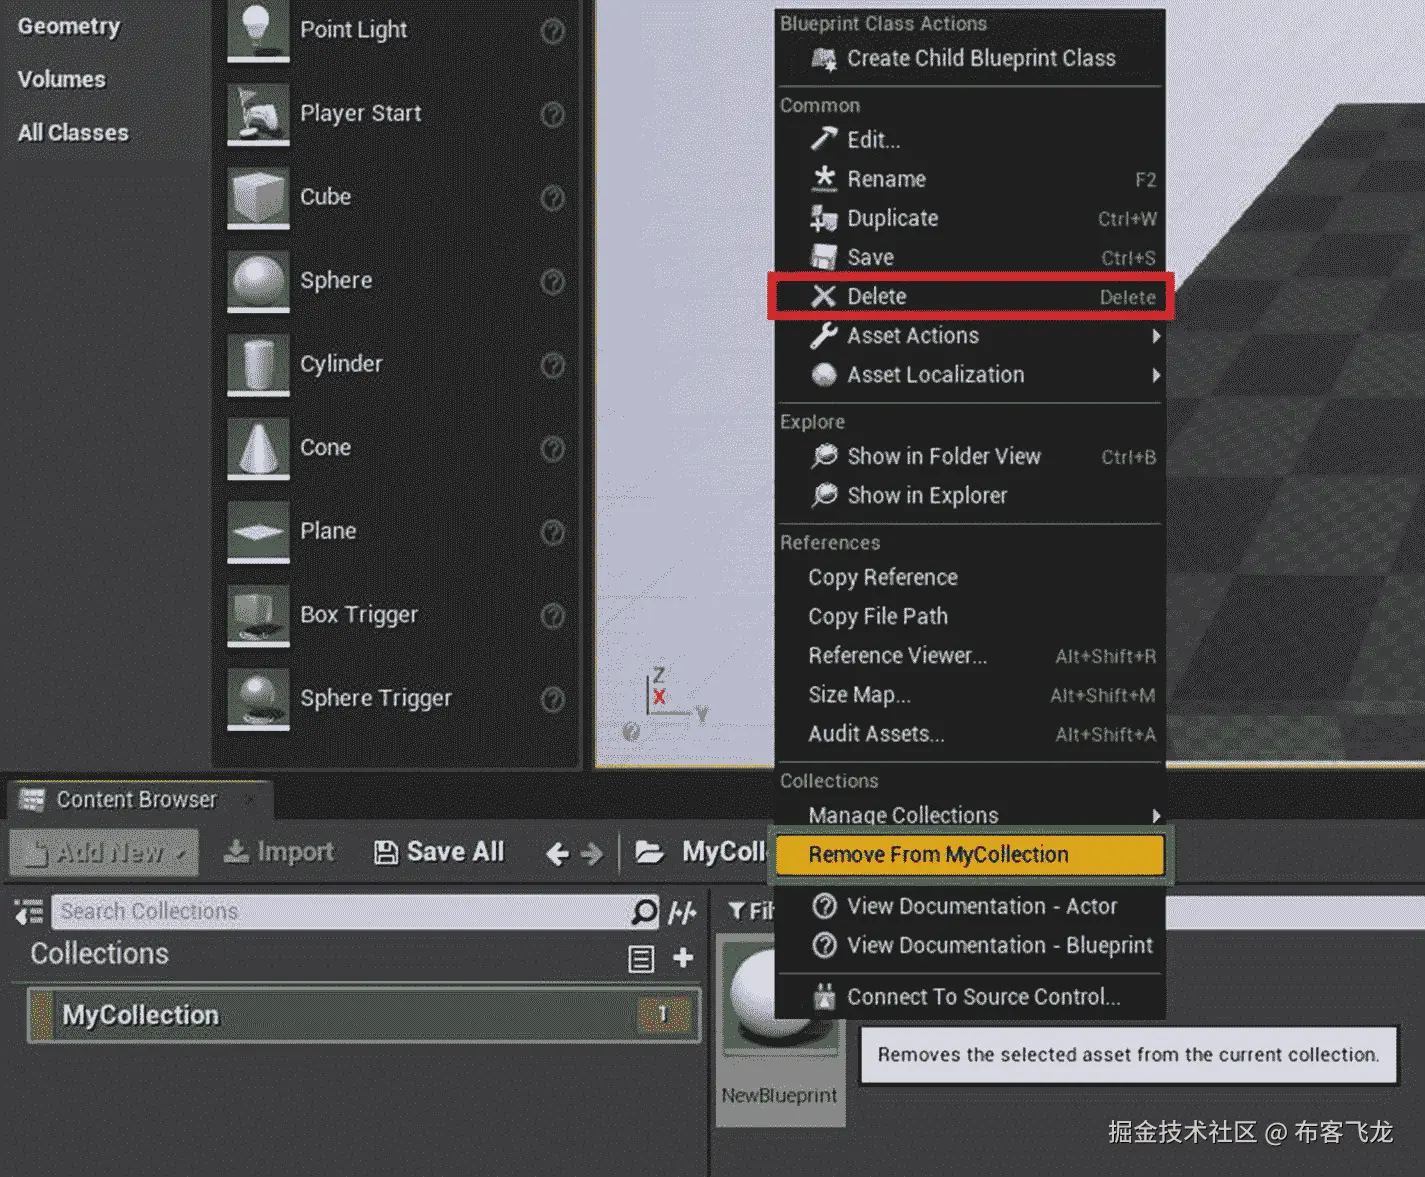The height and width of the screenshot is (1177, 1425).
Task: Pick the Cylinder shape icon
Action: (258, 364)
